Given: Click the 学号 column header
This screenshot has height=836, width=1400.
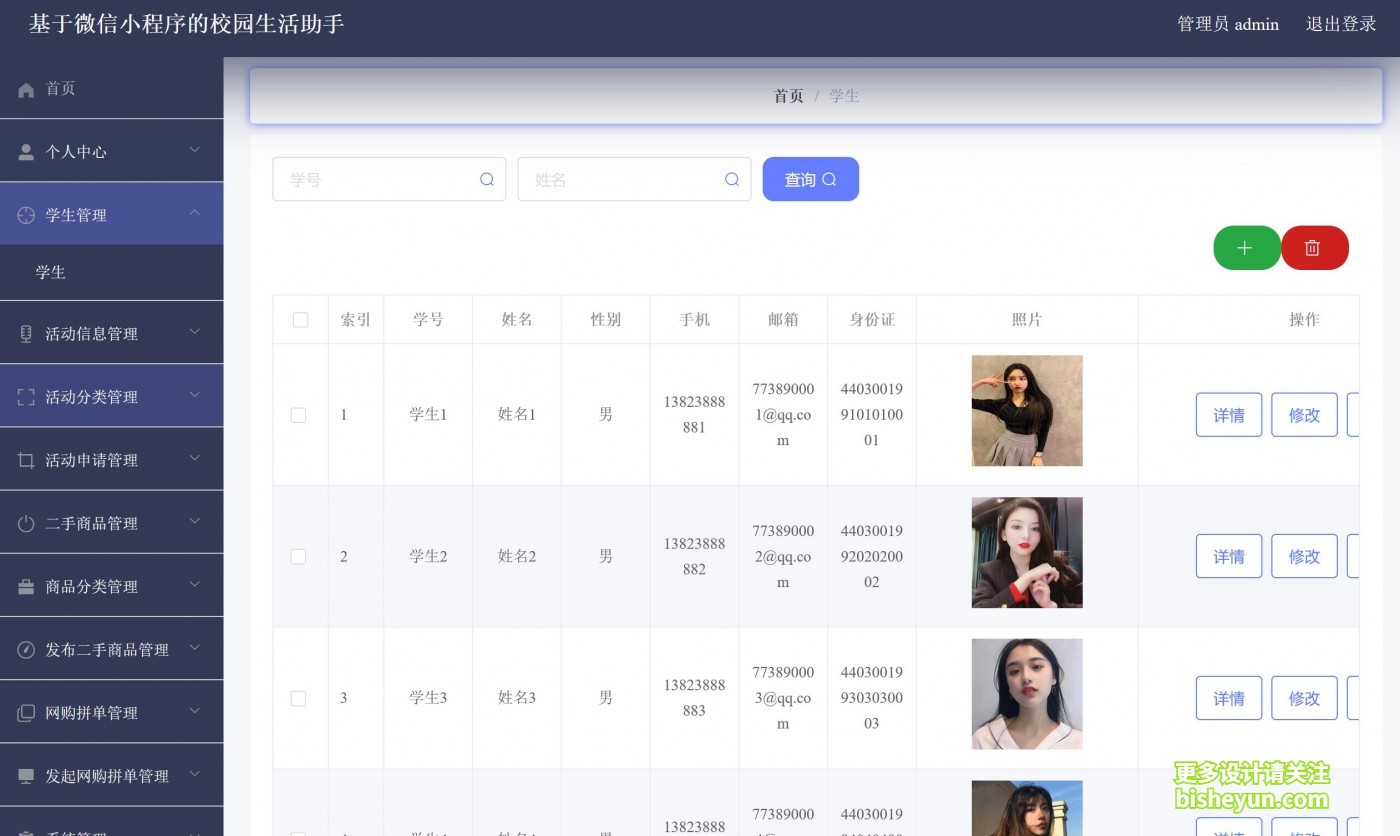Looking at the screenshot, I should coord(428,320).
